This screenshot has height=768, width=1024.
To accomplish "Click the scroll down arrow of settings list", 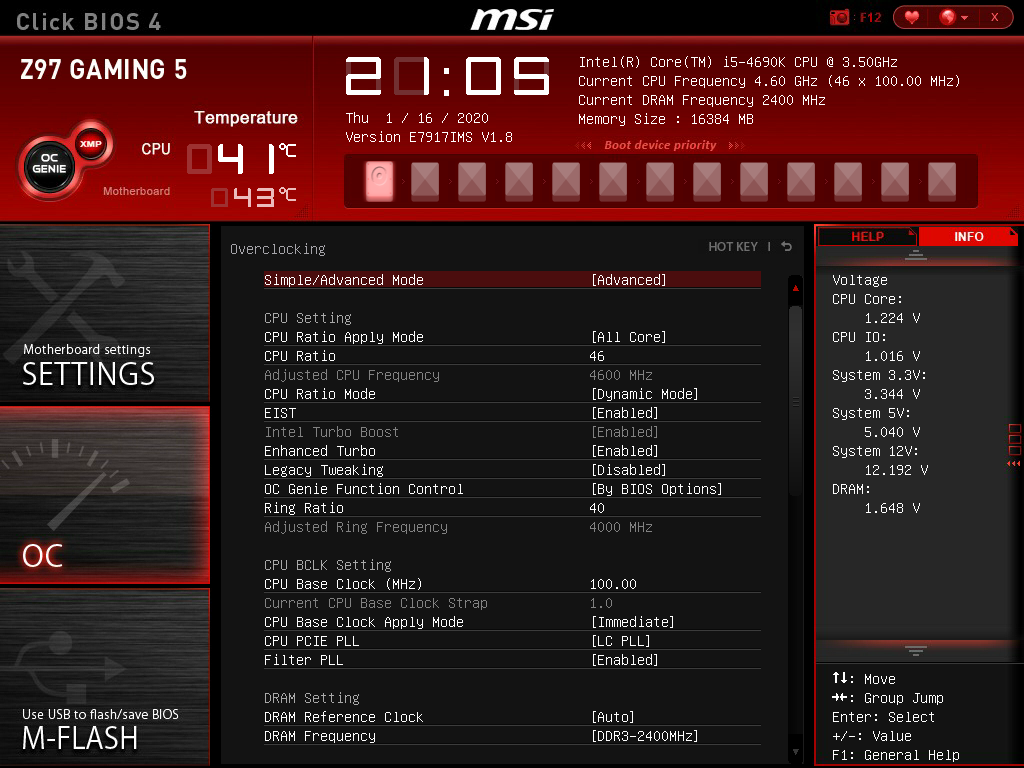I will coord(795,752).
